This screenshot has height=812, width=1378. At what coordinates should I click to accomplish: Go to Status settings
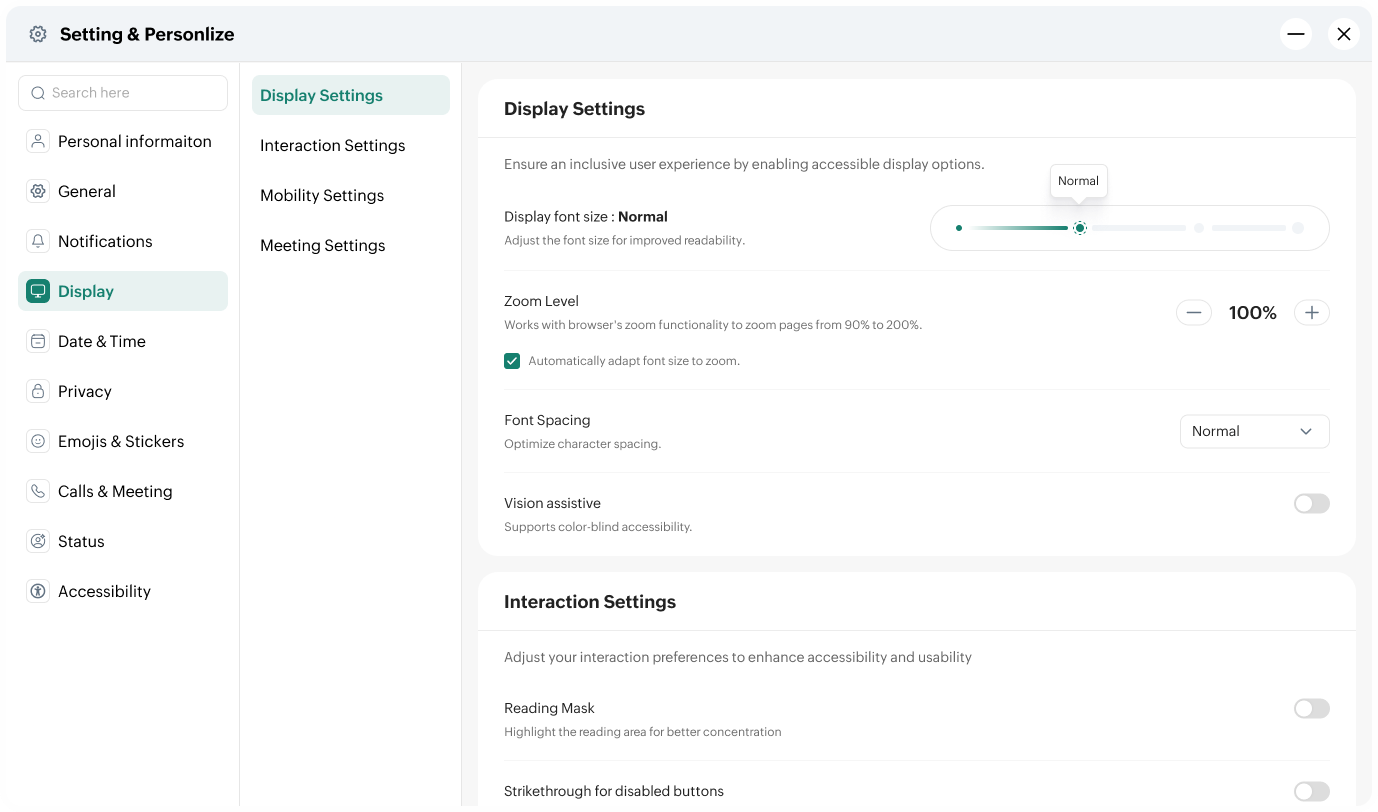(123, 541)
